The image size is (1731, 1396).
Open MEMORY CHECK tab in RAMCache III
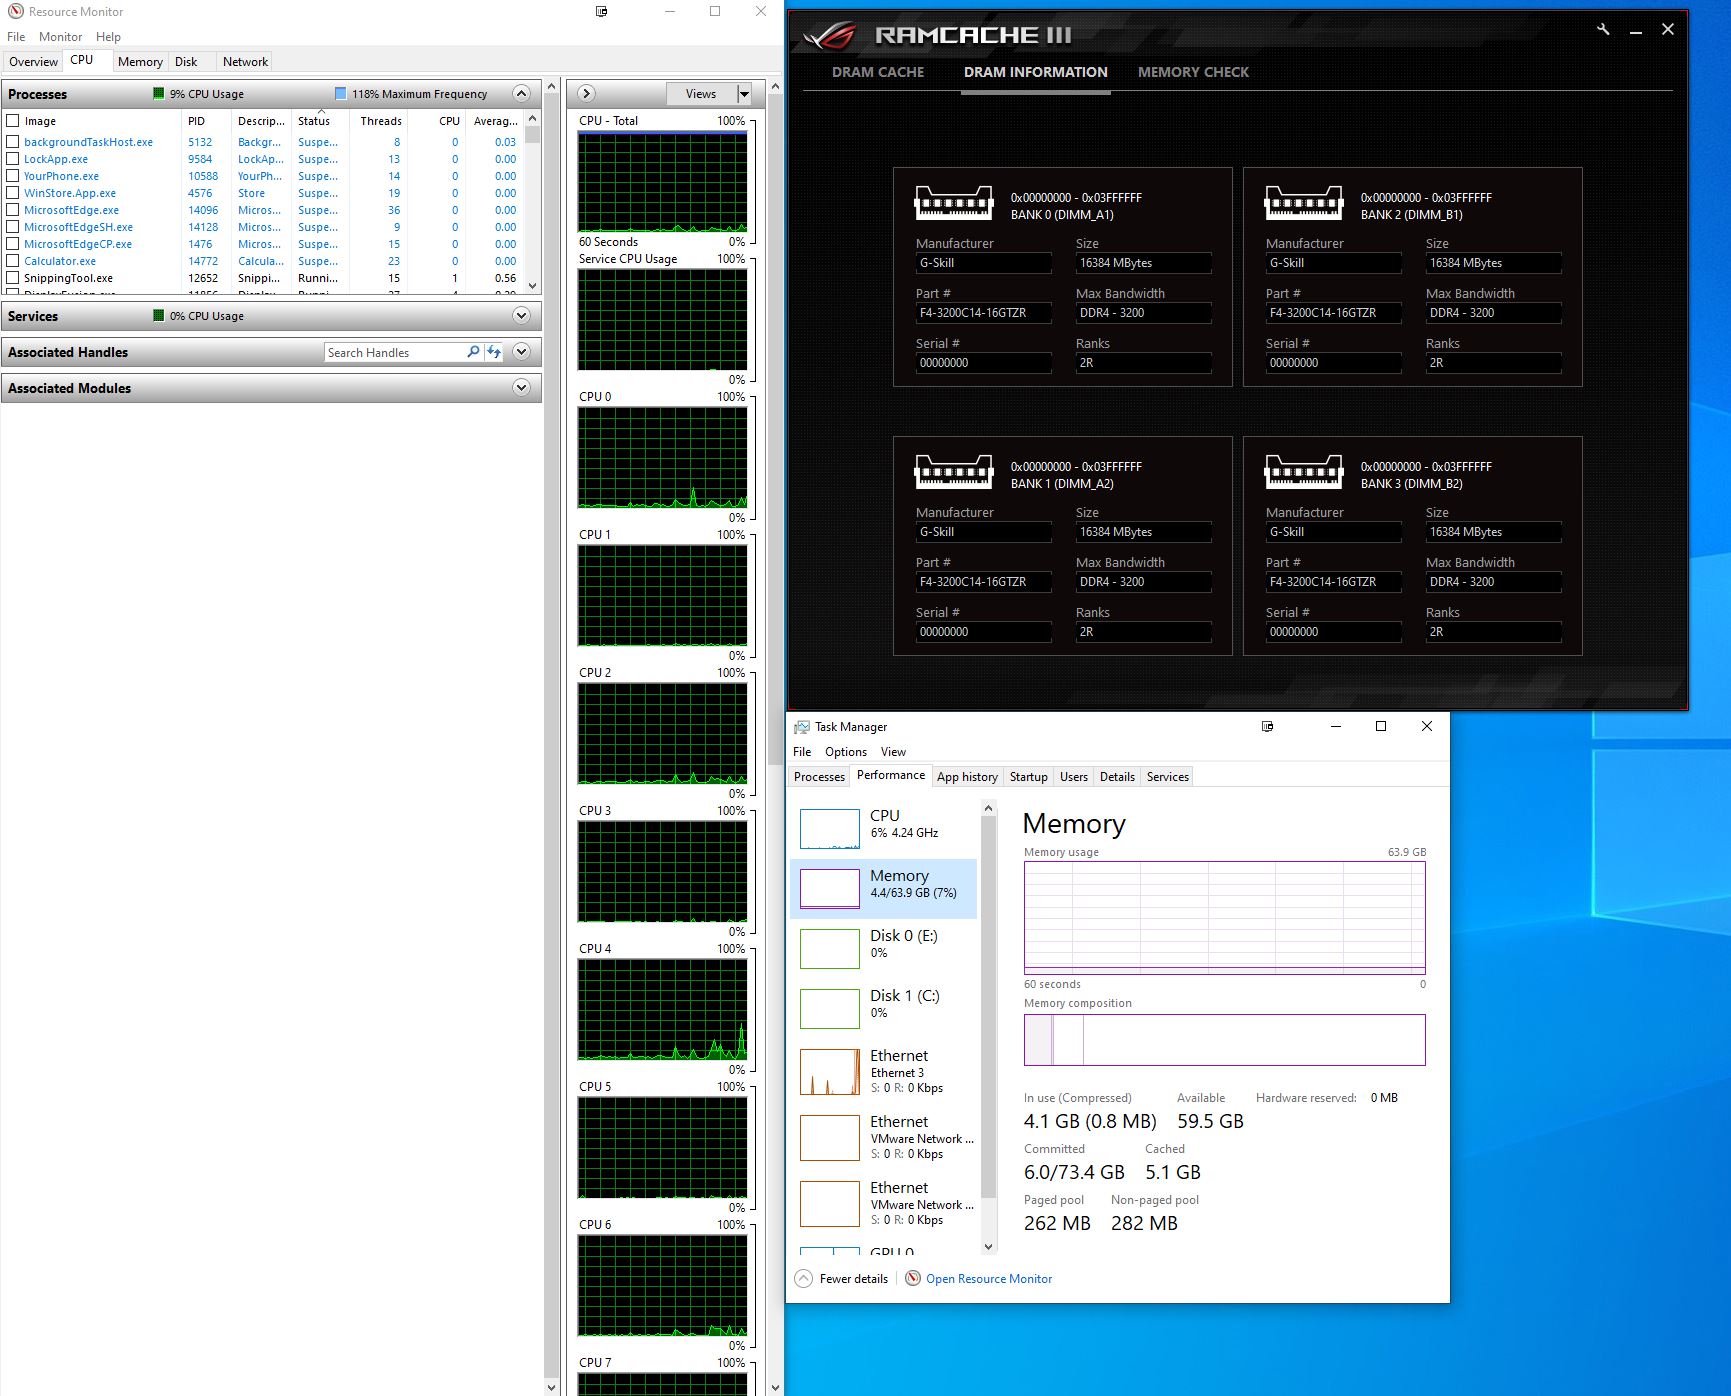[1193, 72]
